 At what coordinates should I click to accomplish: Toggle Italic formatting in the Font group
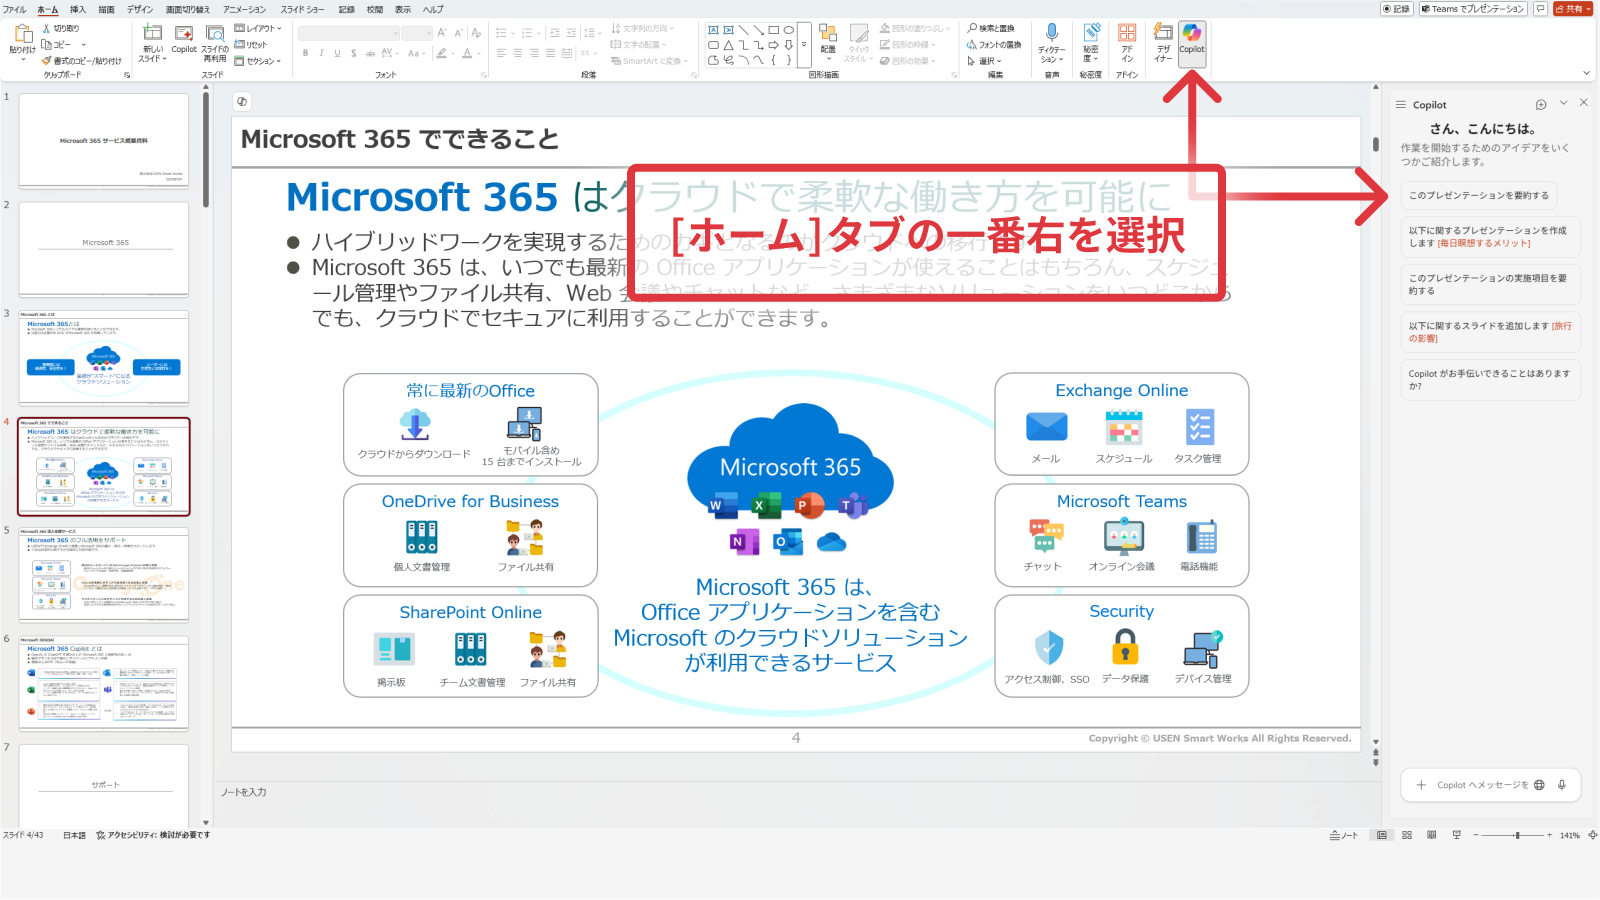coord(322,53)
